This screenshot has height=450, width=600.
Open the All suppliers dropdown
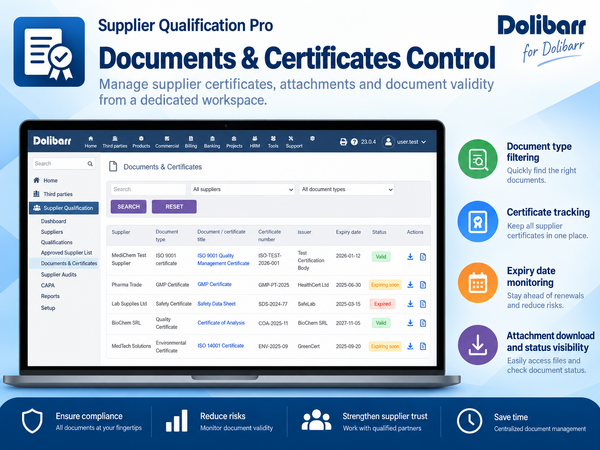[243, 189]
